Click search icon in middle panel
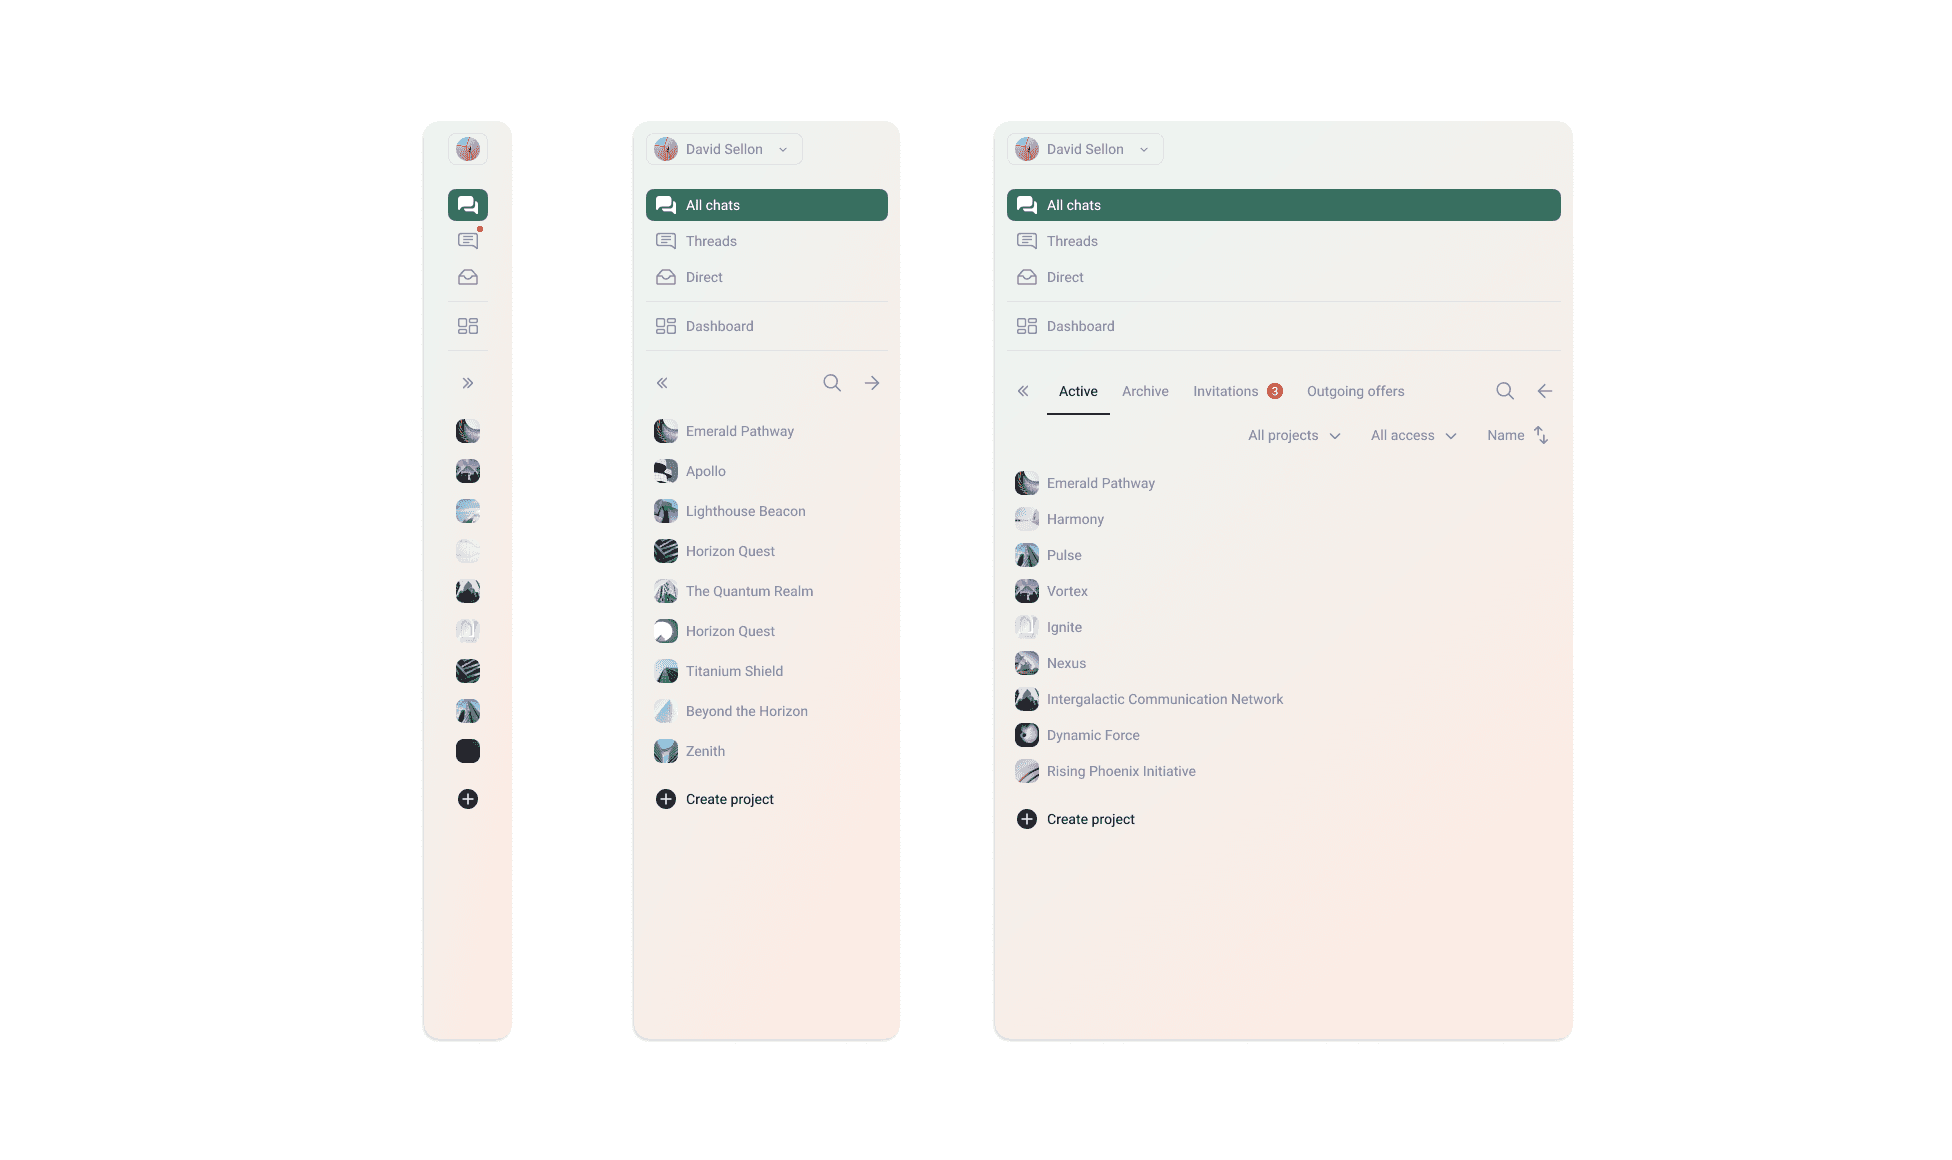 832,383
